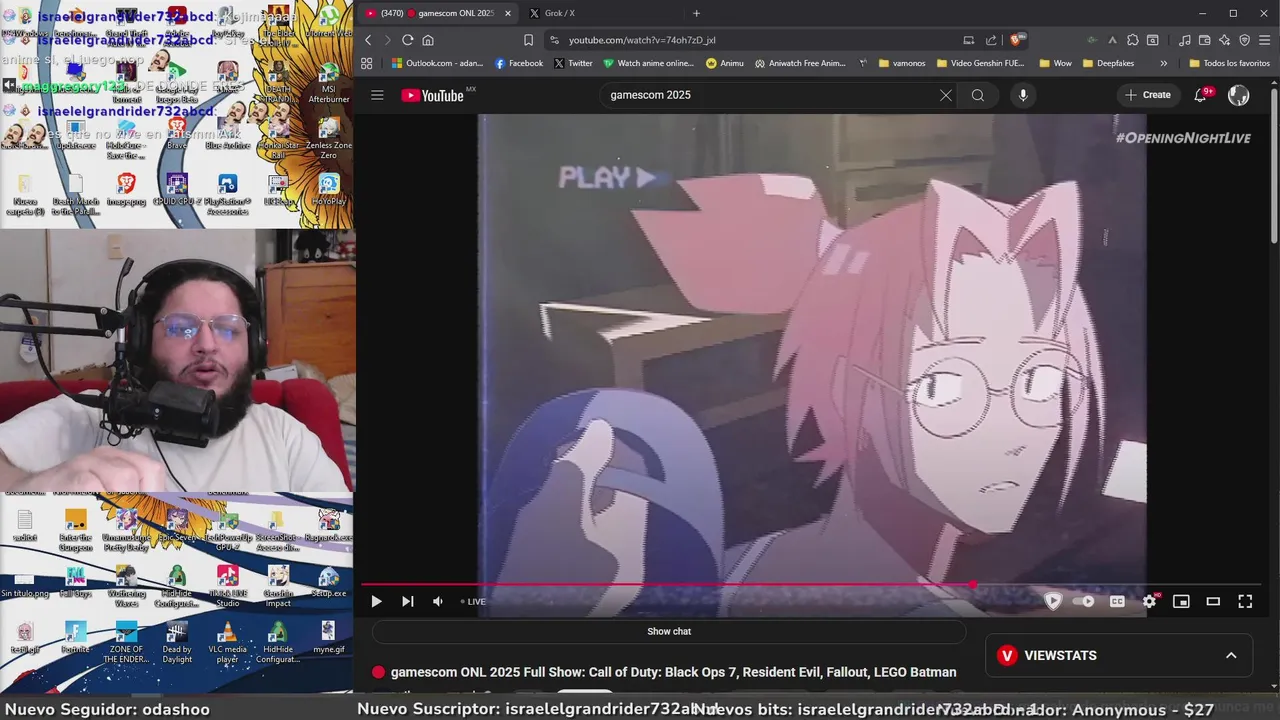This screenshot has height=720, width=1280.
Task: Play the gamescom video
Action: tap(376, 601)
